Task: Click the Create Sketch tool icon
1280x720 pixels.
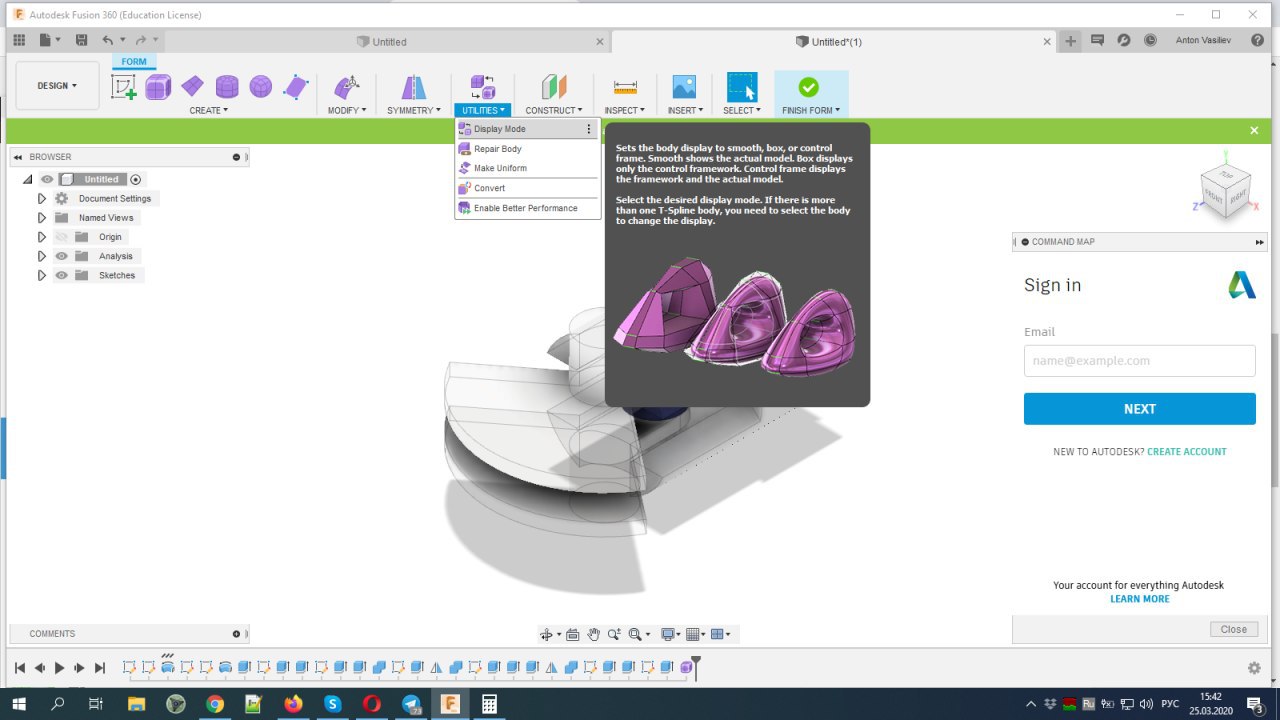Action: tap(124, 87)
